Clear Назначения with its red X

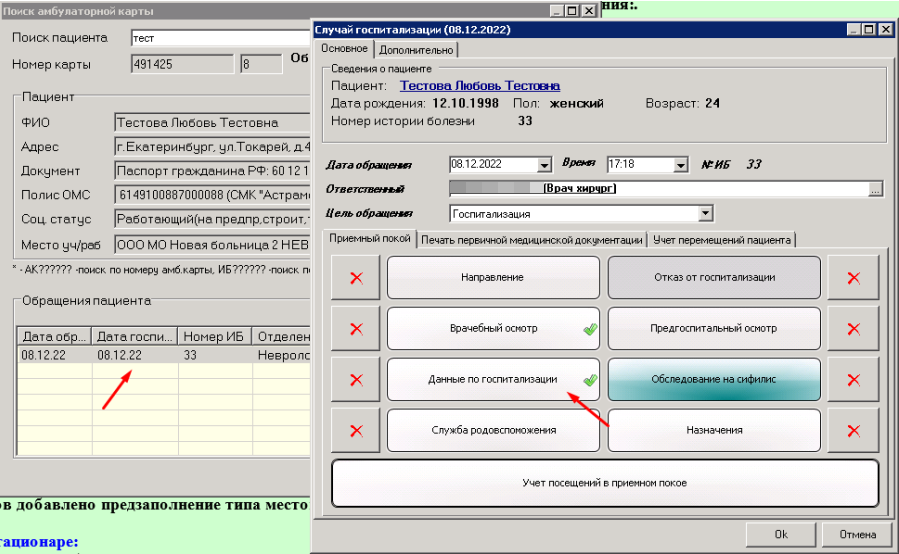pyautogui.click(x=853, y=431)
